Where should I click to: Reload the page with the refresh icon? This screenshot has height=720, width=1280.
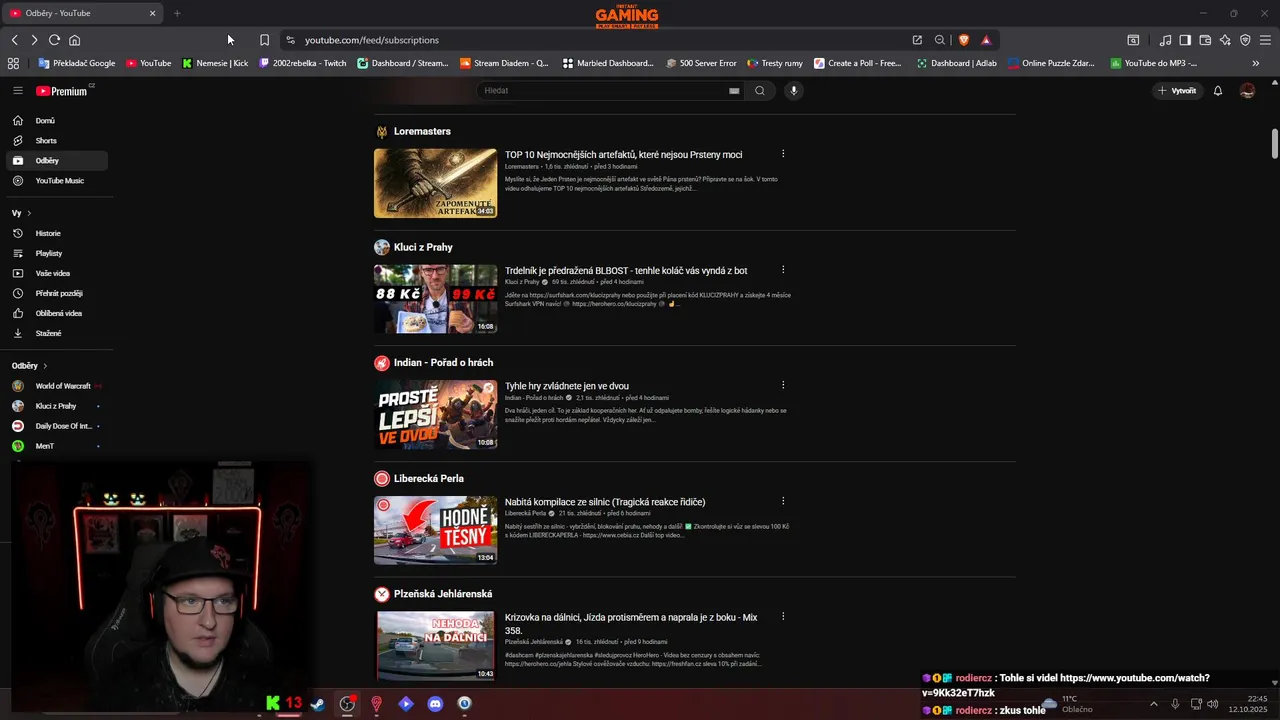coord(54,40)
